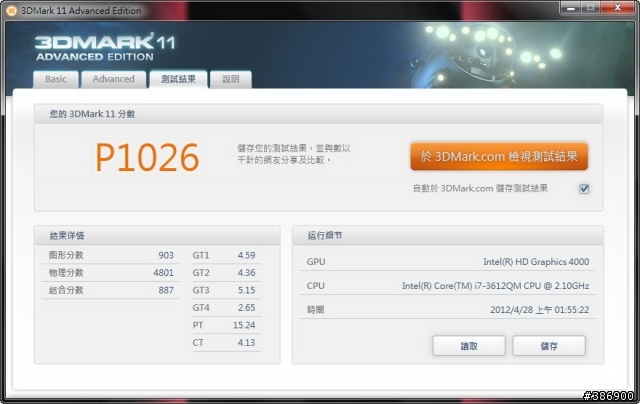The width and height of the screenshot is (640, 404).
Task: Click the 图形分数 row label
Action: pyautogui.click(x=66, y=255)
